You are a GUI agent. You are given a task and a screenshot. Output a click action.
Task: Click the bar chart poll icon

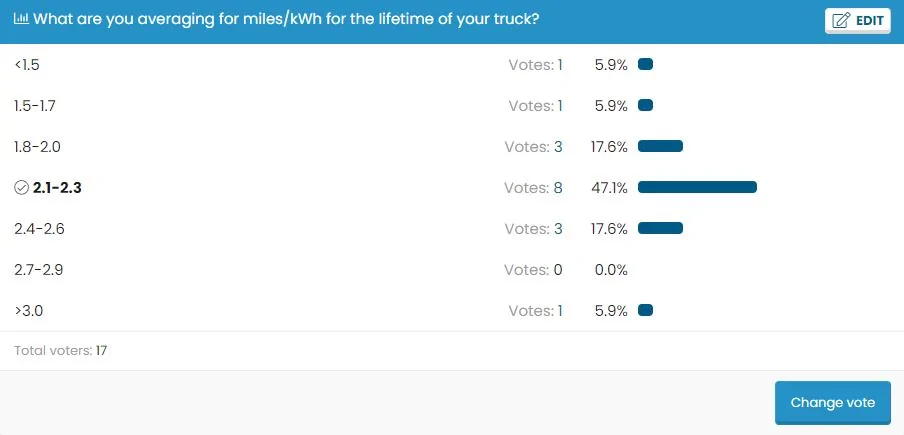pos(21,19)
